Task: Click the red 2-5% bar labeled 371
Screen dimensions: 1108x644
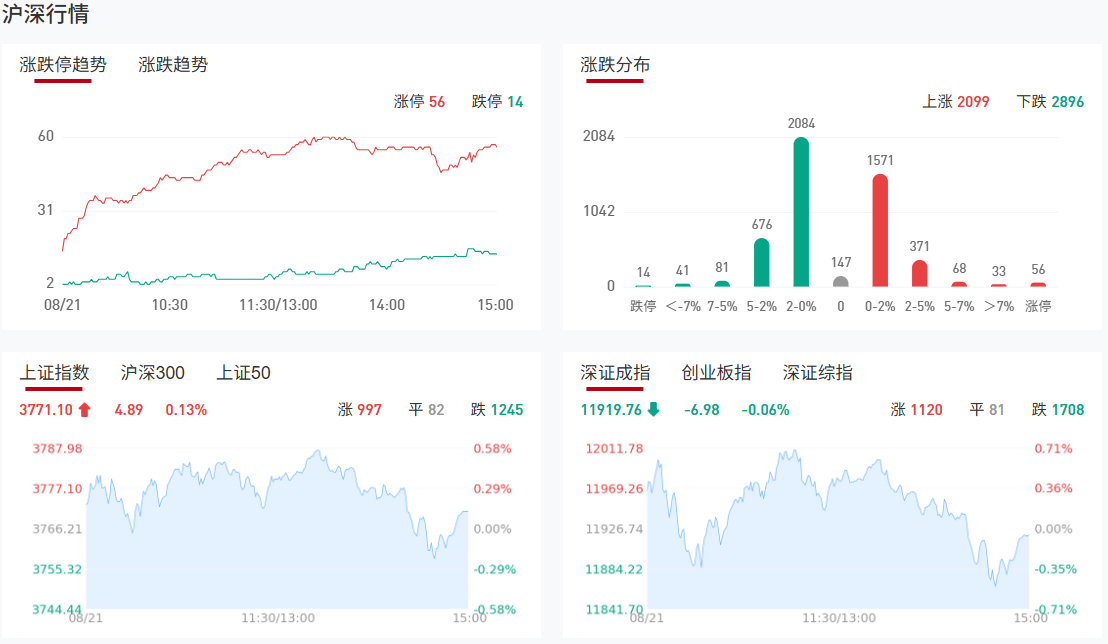Action: [x=920, y=273]
